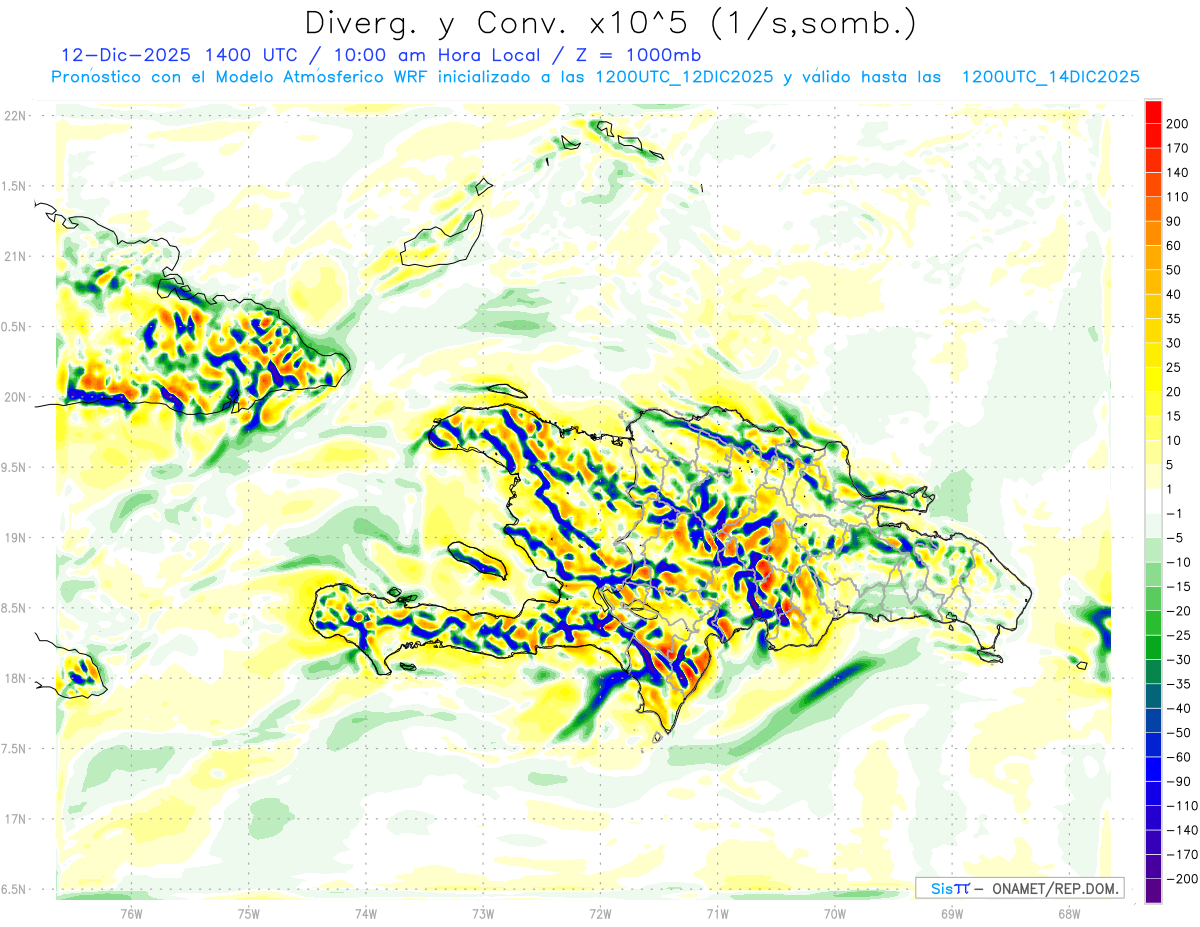Image resolution: width=1200 pixels, height=927 pixels.
Task: Click the '21N' latitude label
Action: tap(15, 256)
